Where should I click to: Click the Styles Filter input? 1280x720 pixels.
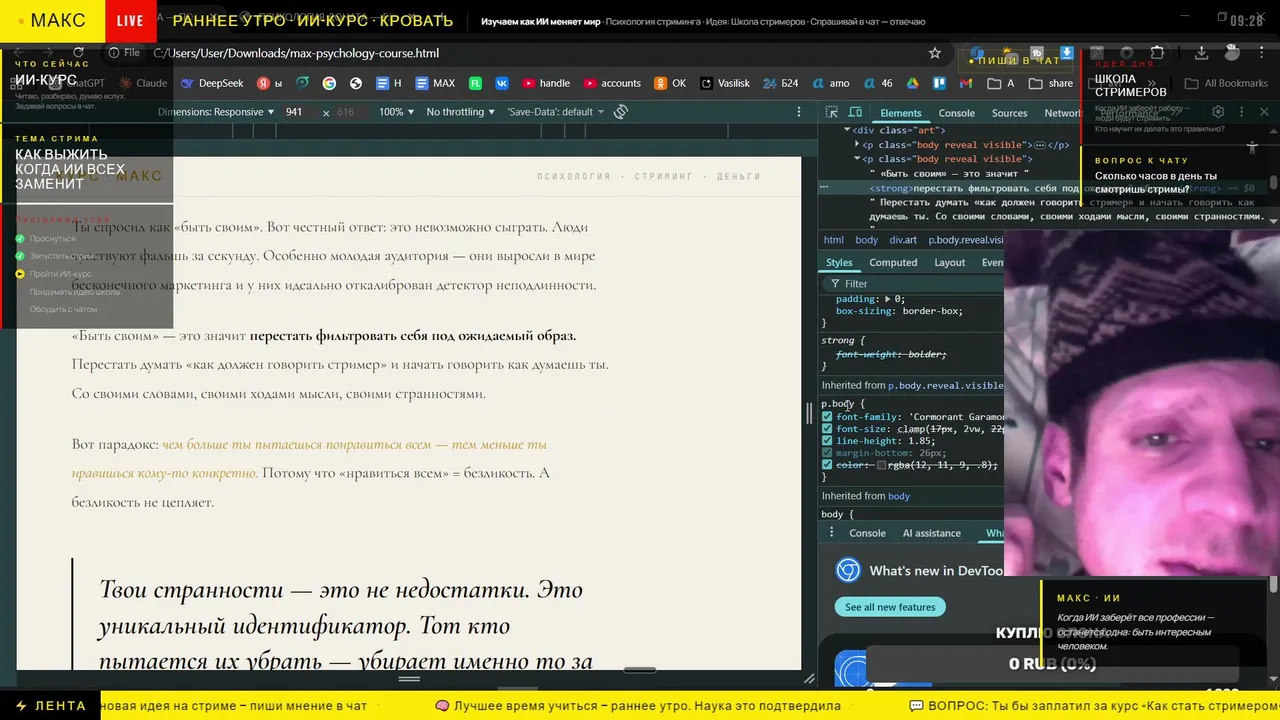920,284
